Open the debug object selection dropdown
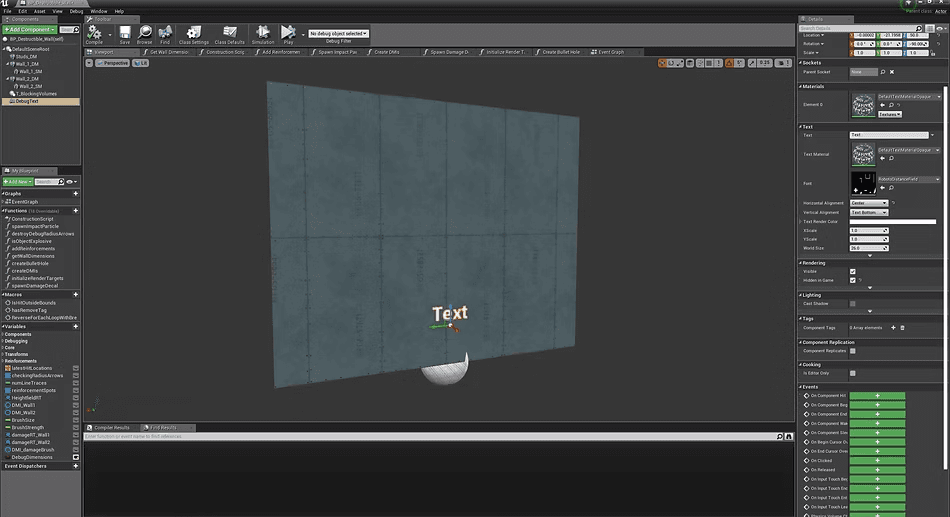This screenshot has height=517, width=950. pos(339,33)
